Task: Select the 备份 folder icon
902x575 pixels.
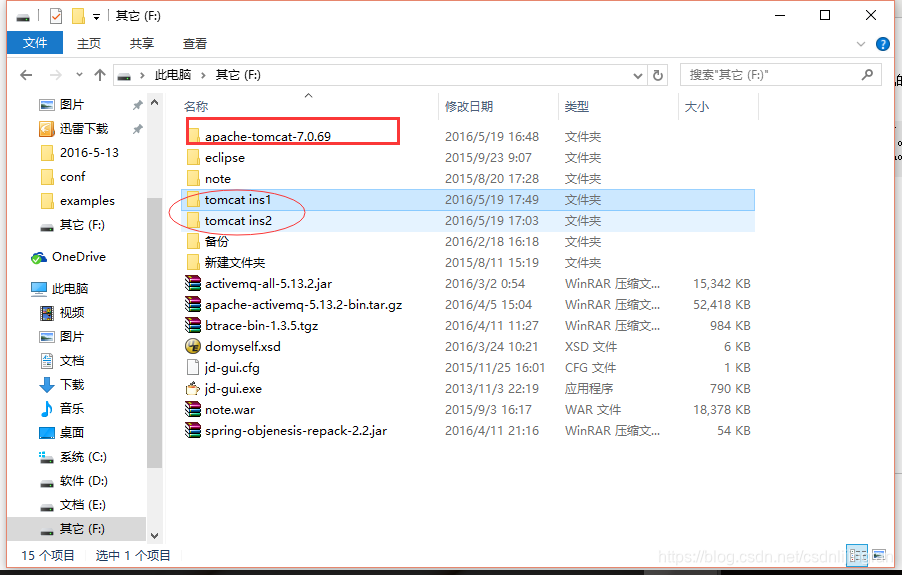Action: click(193, 242)
